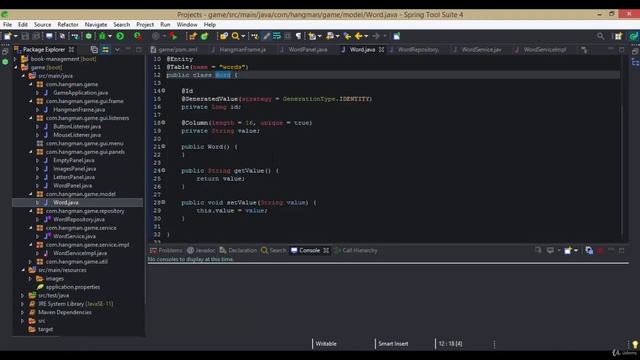Open the Refactor menu
This screenshot has width=640, height=360.
point(68,24)
